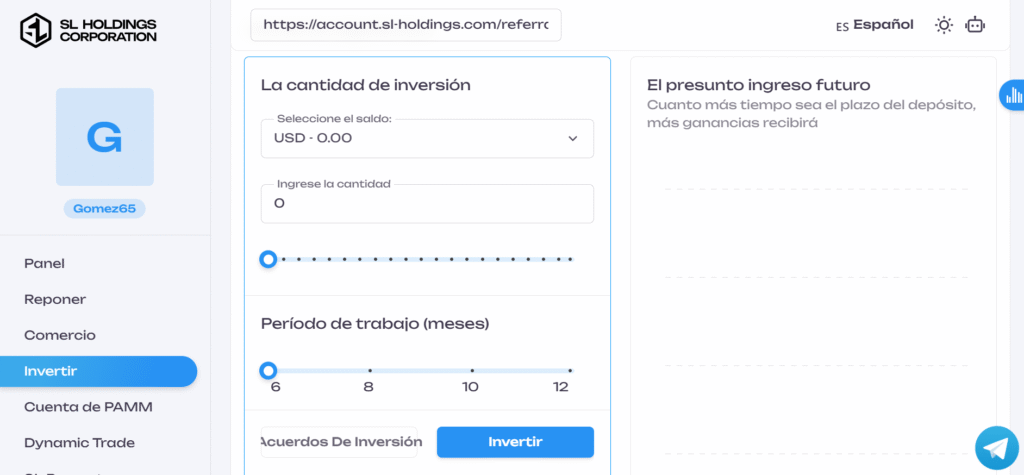The image size is (1024, 475).
Task: Click the balance dropdown chevron arrow
Action: [573, 138]
